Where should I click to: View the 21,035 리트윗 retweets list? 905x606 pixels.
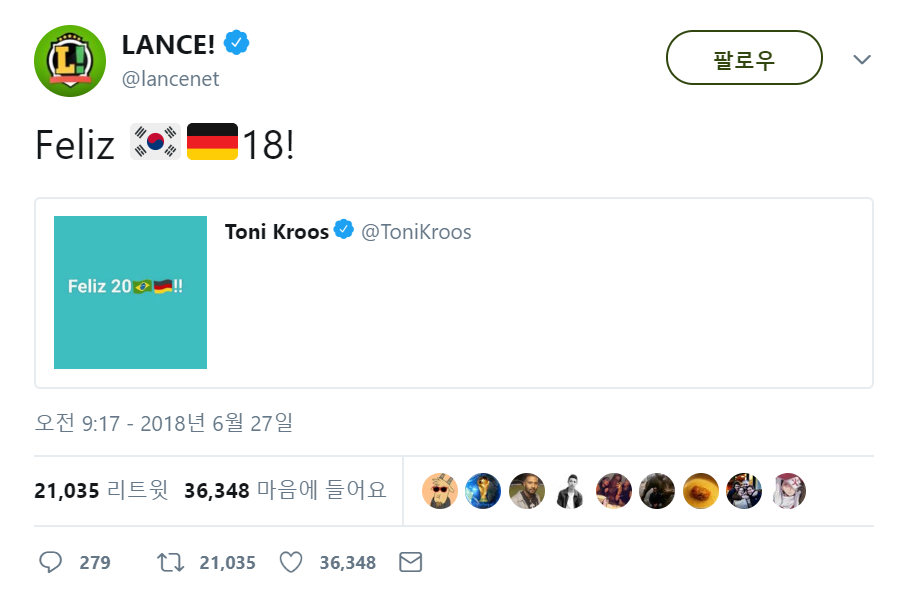pyautogui.click(x=101, y=491)
